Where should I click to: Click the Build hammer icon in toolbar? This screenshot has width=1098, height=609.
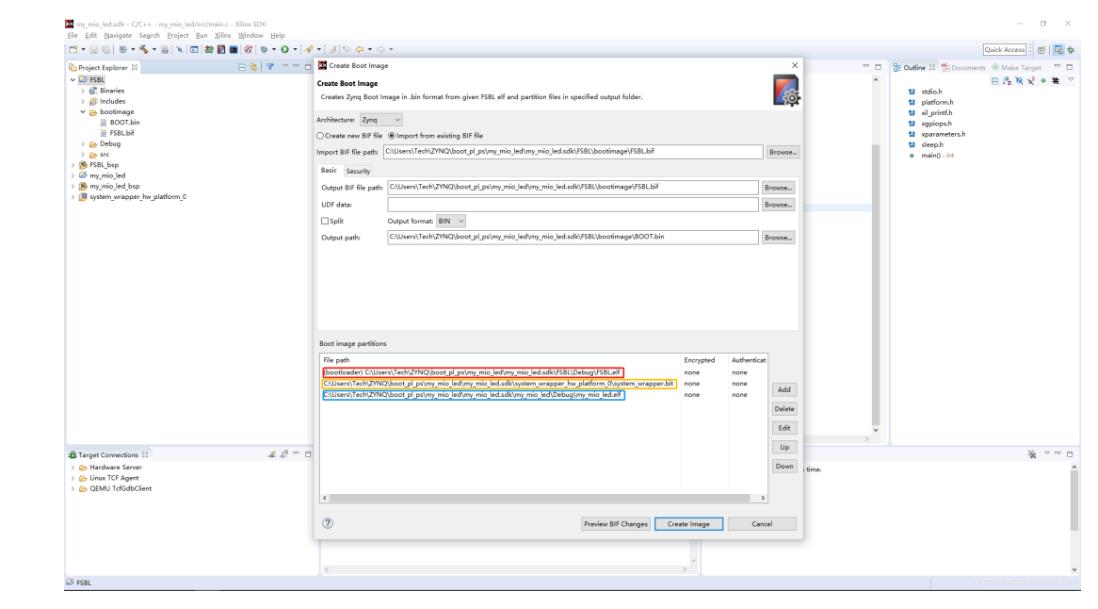144,50
